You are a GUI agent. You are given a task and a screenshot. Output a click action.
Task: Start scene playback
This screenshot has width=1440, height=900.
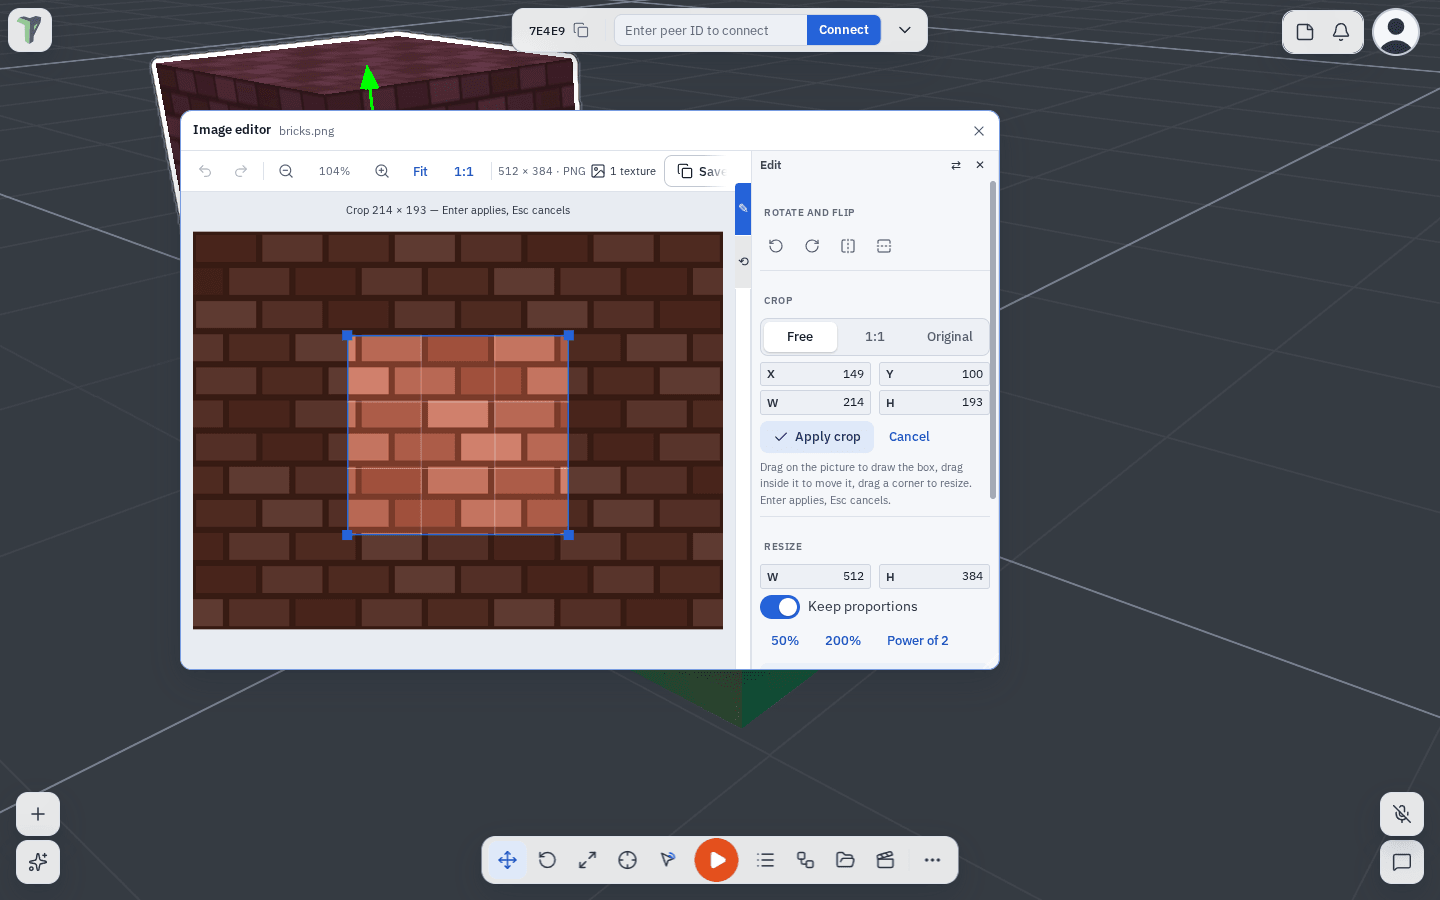click(717, 860)
